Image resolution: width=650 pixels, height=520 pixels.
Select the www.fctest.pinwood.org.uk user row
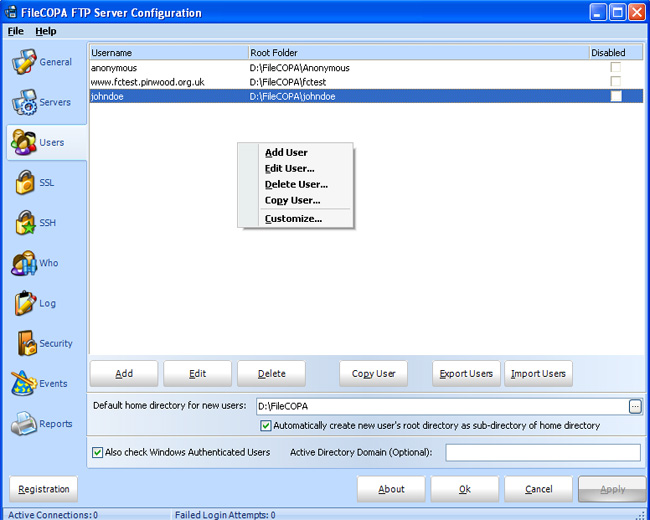[x=366, y=82]
